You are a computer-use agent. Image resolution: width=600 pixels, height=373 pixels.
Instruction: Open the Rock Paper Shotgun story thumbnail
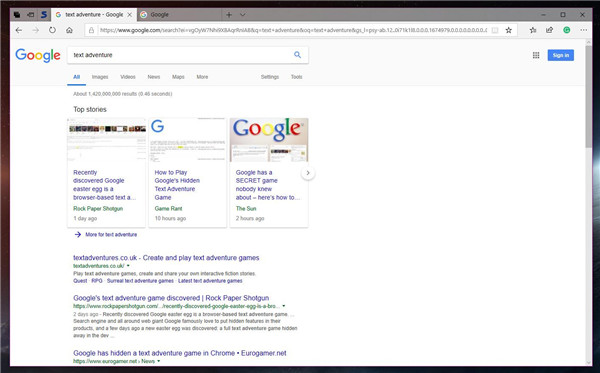click(x=107, y=140)
